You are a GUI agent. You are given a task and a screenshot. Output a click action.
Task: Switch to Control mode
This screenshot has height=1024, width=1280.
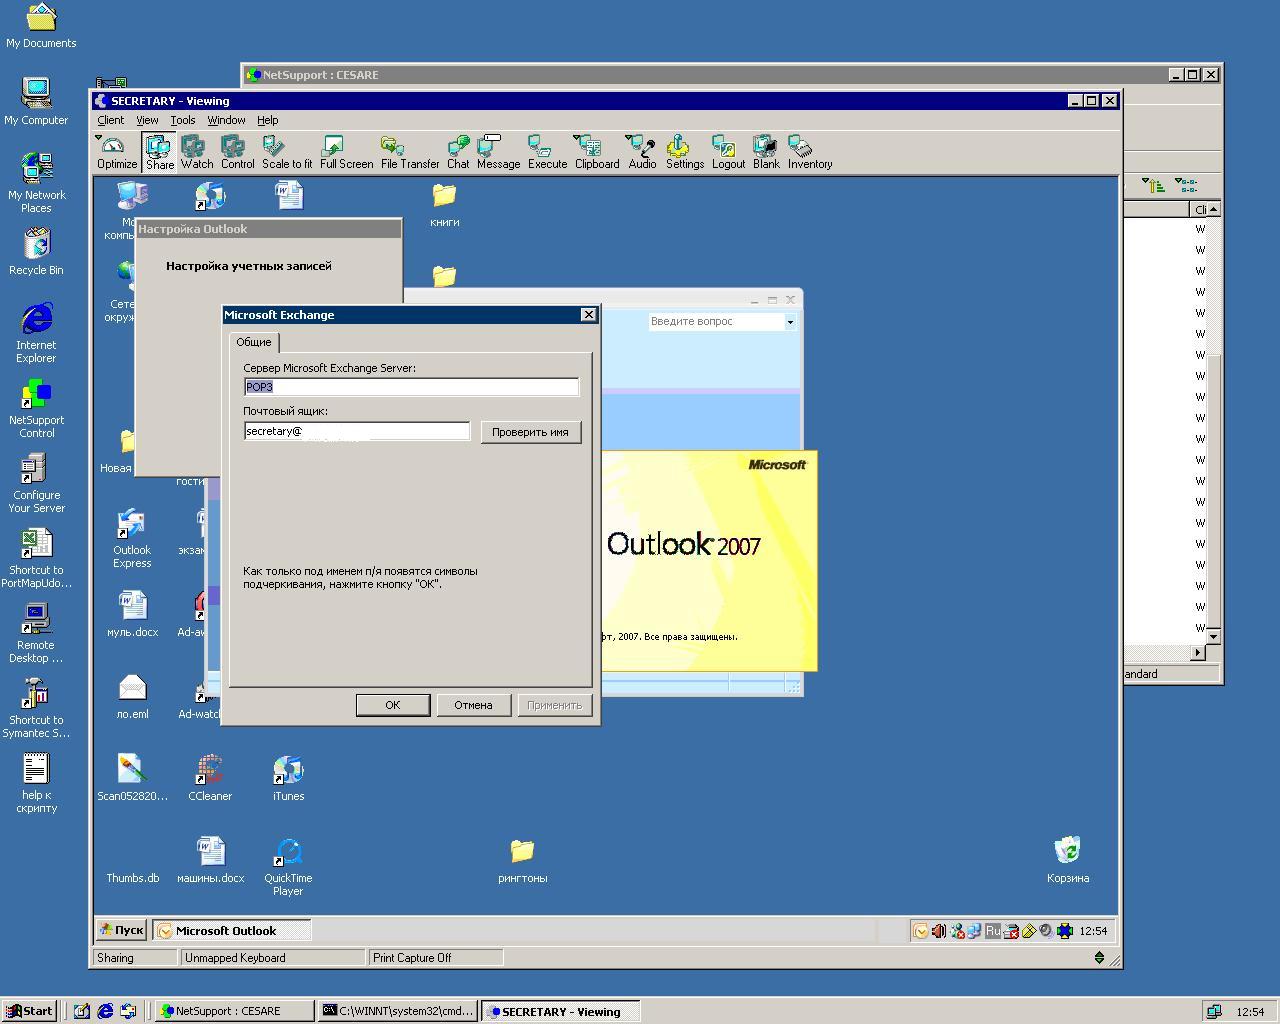pos(237,152)
